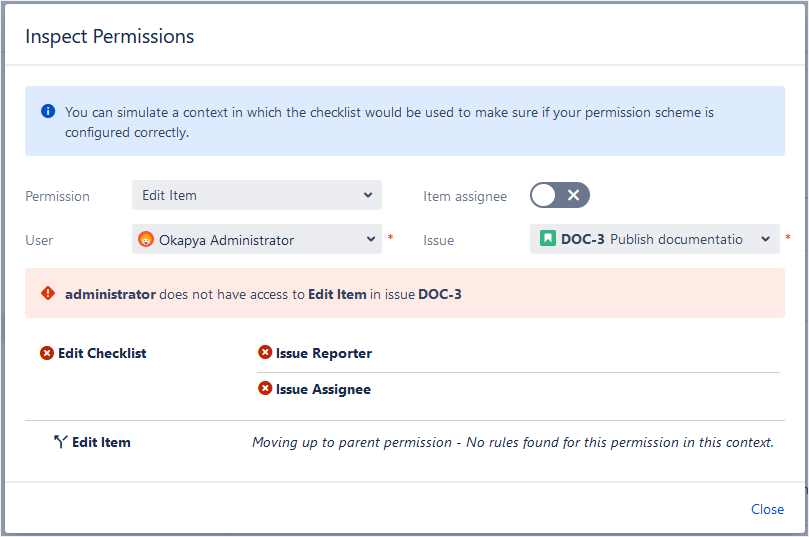Toggle the Item assignee switch
The width and height of the screenshot is (809, 537).
click(x=560, y=196)
